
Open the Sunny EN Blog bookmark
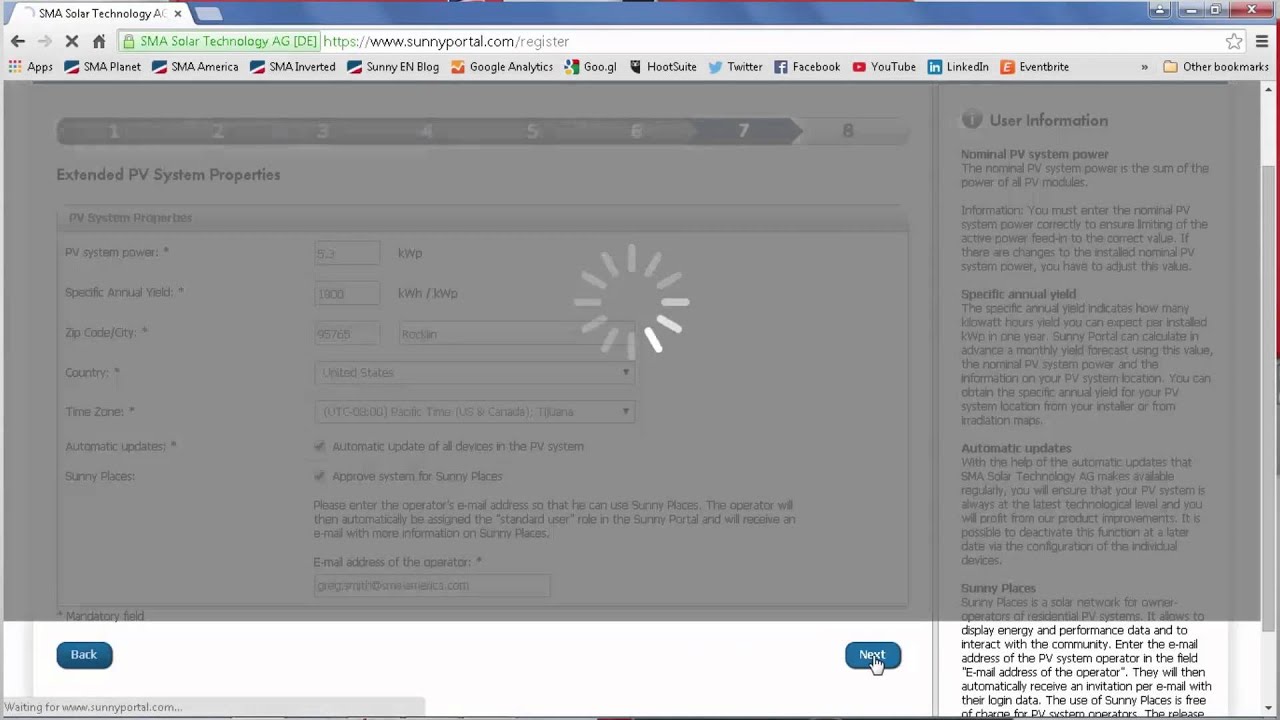tap(393, 67)
